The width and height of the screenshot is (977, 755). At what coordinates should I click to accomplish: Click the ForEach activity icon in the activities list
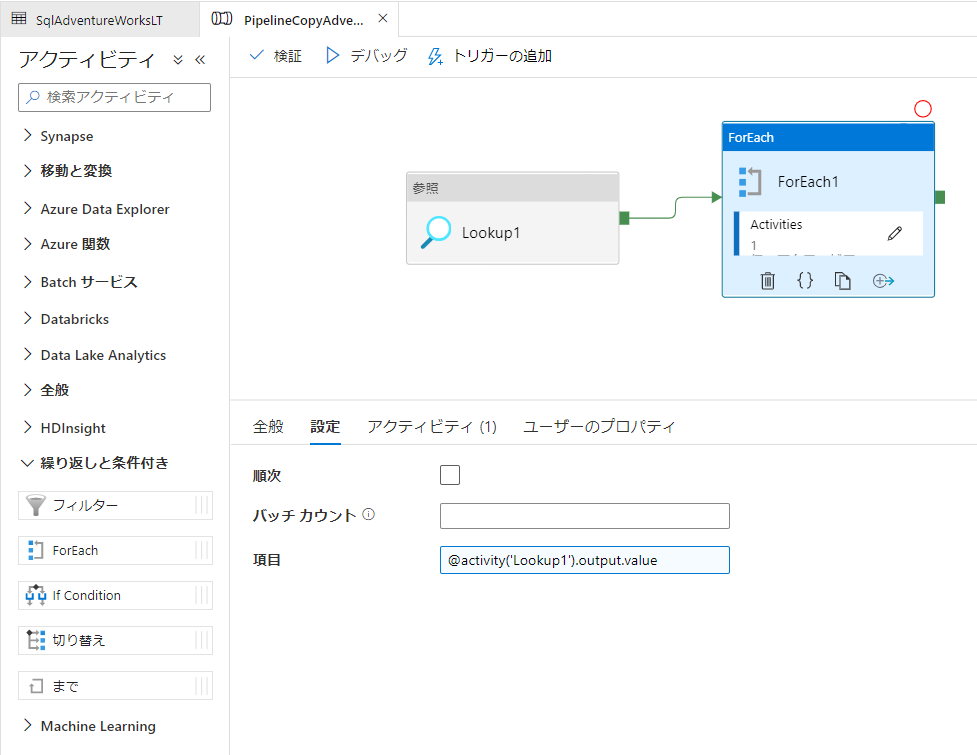click(36, 550)
